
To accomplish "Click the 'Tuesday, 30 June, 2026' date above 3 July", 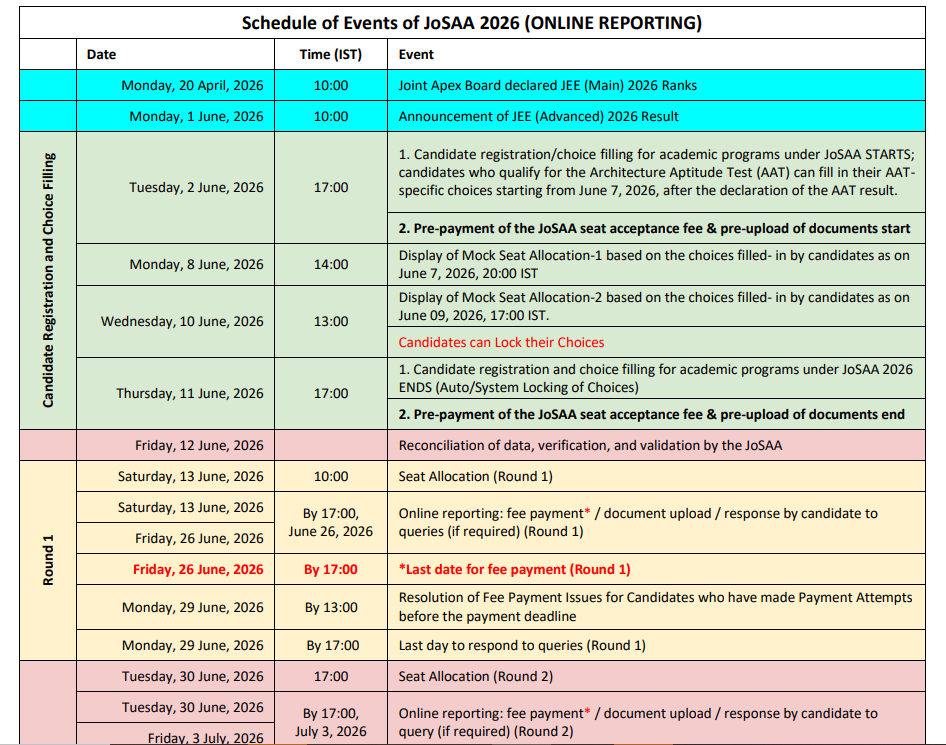I will click(192, 707).
